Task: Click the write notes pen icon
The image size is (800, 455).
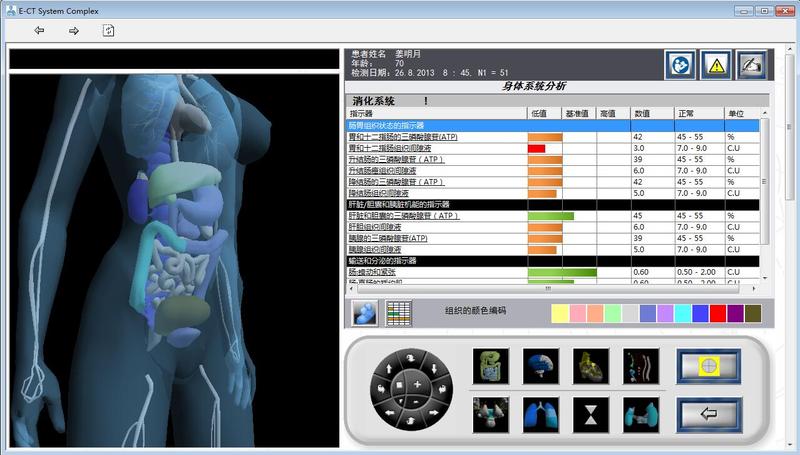Action: click(x=751, y=64)
